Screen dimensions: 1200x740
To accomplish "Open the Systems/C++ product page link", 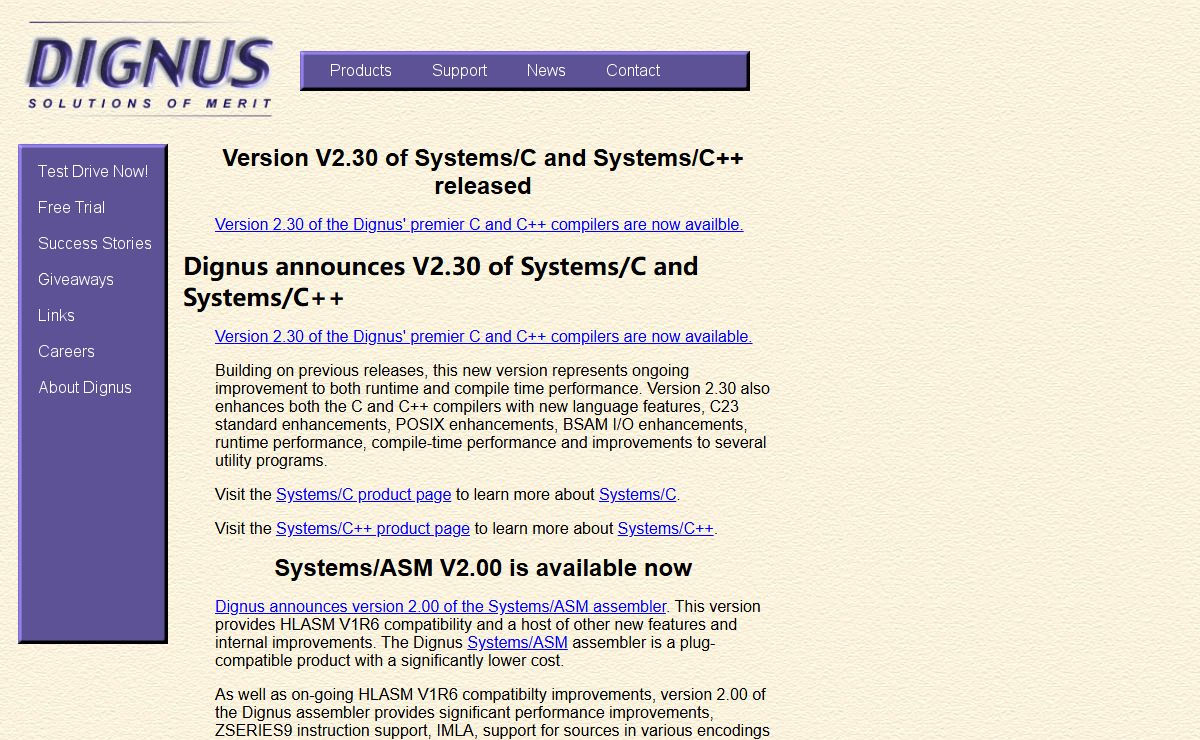I will point(372,529).
